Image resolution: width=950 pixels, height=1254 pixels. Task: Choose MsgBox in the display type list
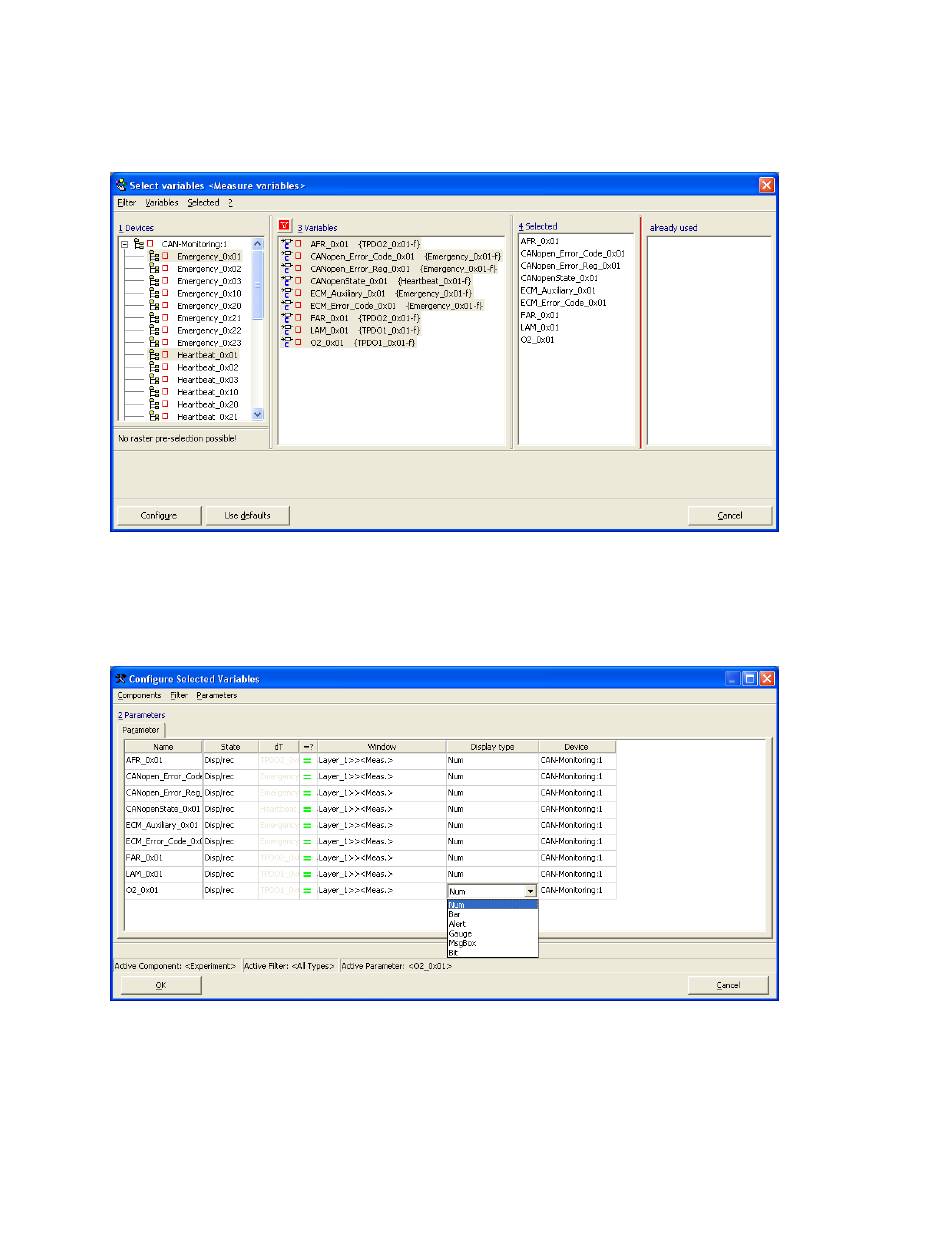click(x=492, y=943)
